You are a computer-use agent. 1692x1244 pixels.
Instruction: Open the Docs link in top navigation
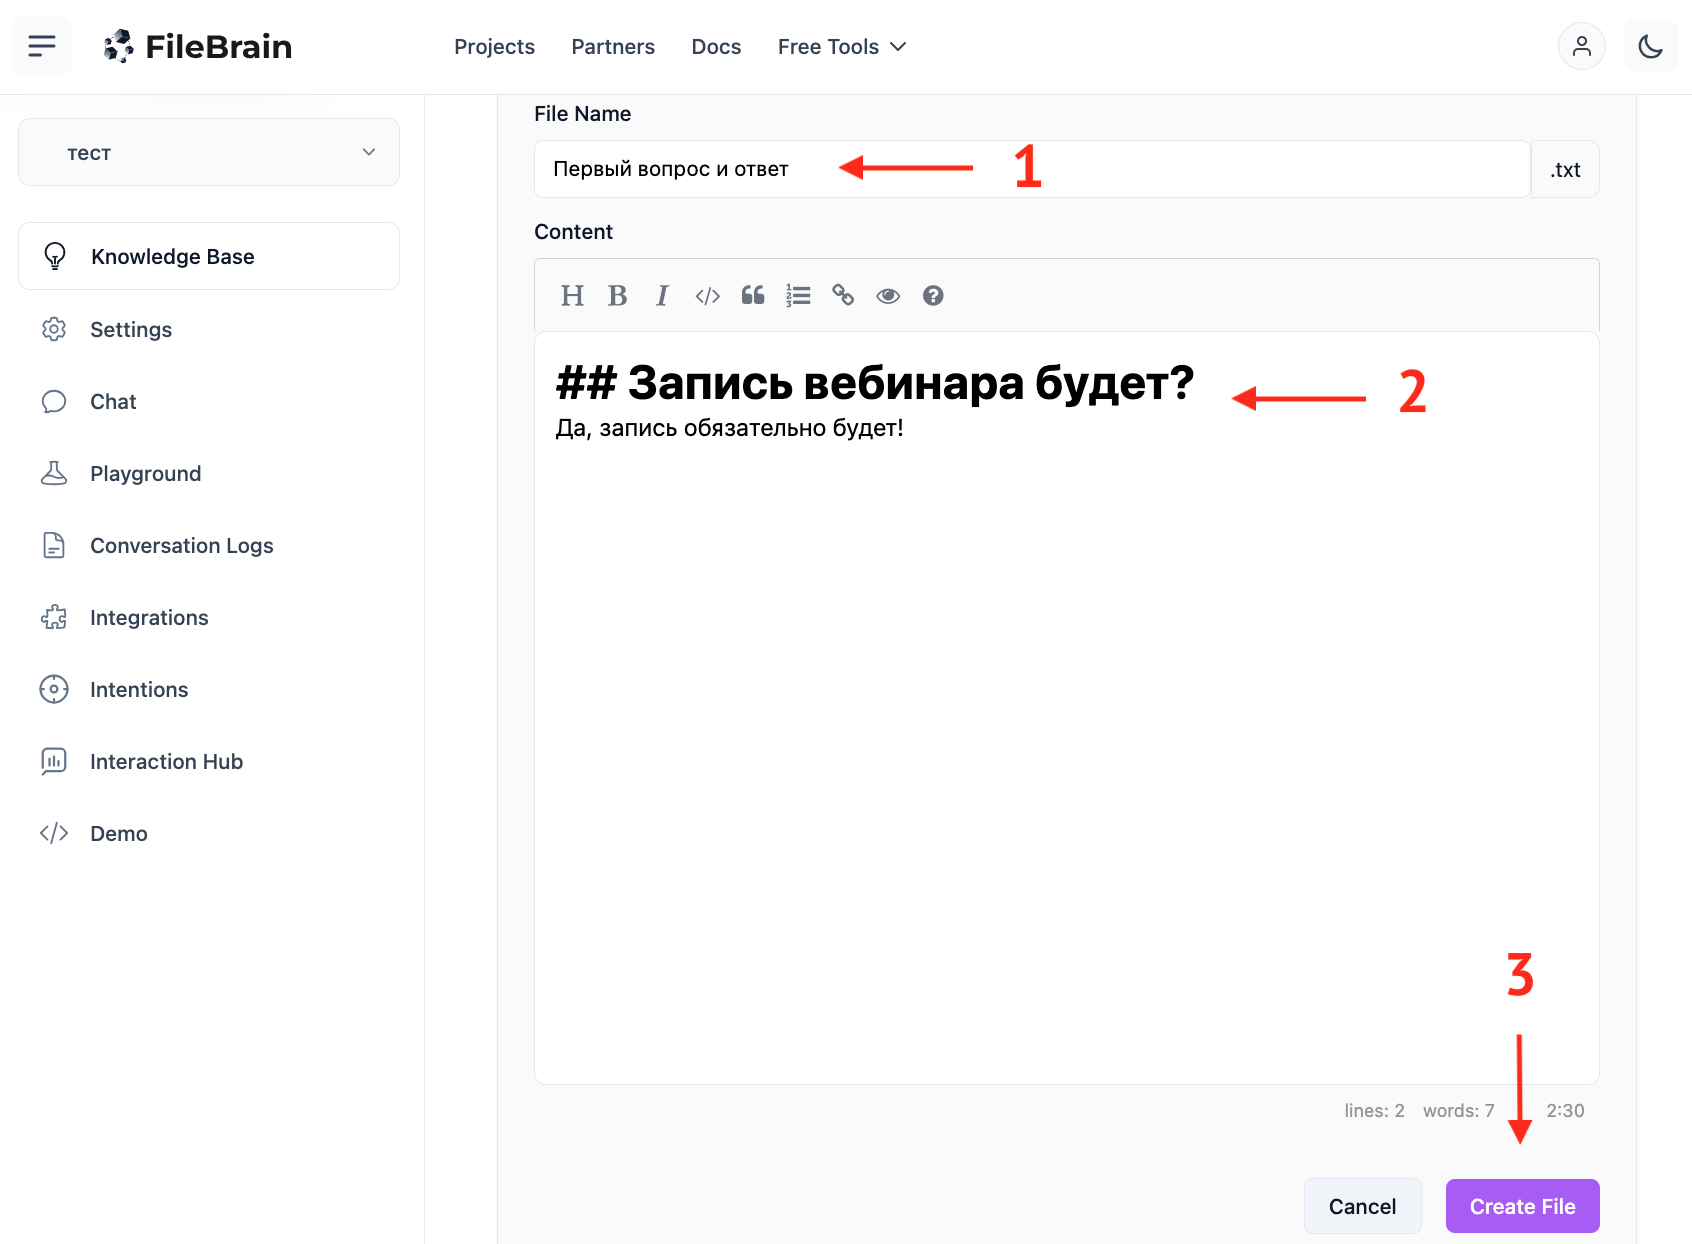pos(716,47)
